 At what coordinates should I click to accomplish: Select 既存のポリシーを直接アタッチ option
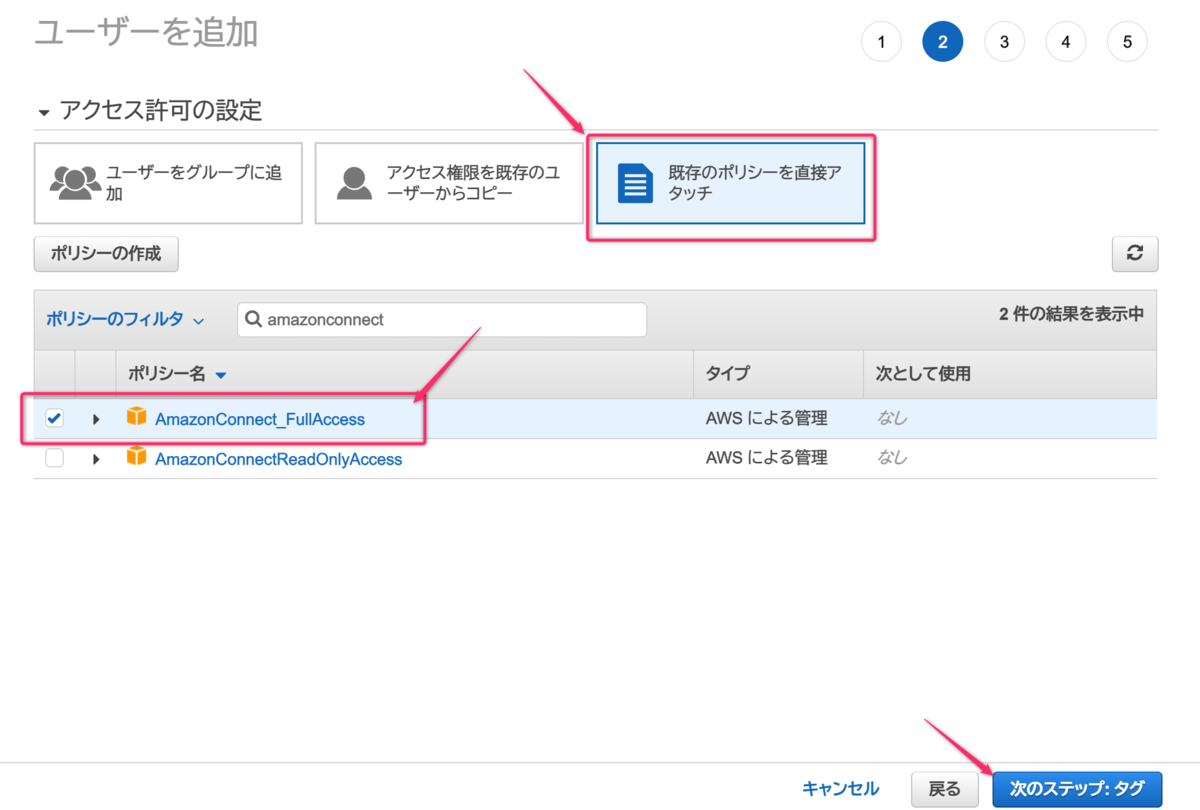pyautogui.click(x=730, y=183)
